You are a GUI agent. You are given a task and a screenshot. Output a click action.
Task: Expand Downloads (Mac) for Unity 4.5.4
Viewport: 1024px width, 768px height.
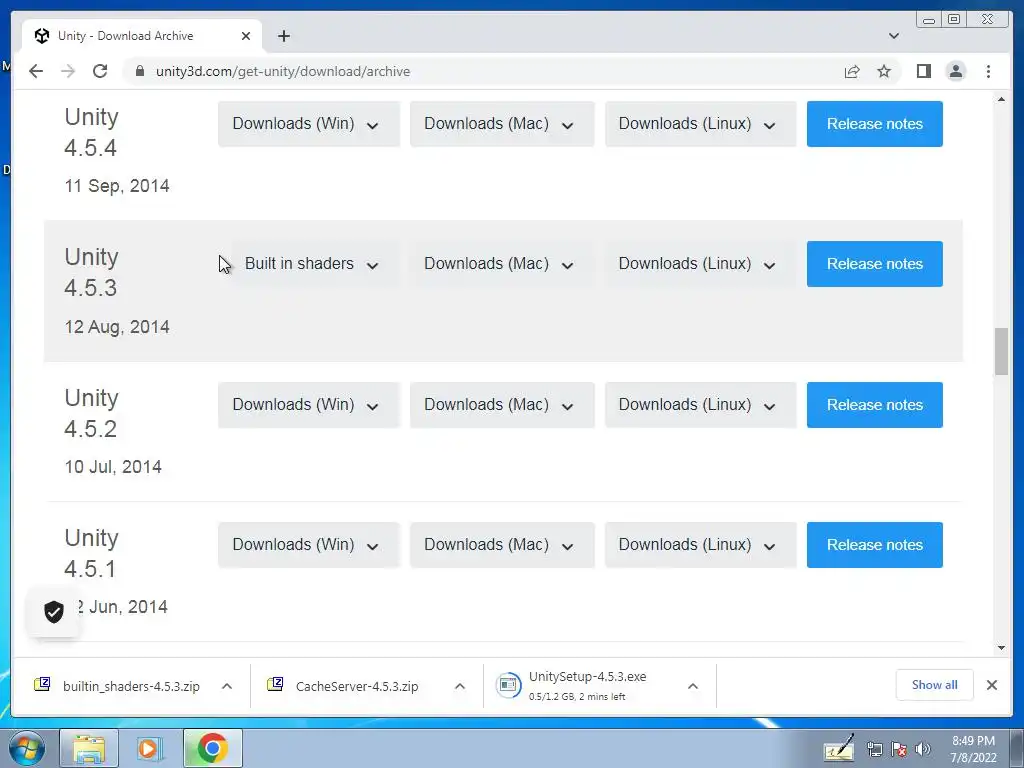click(502, 123)
